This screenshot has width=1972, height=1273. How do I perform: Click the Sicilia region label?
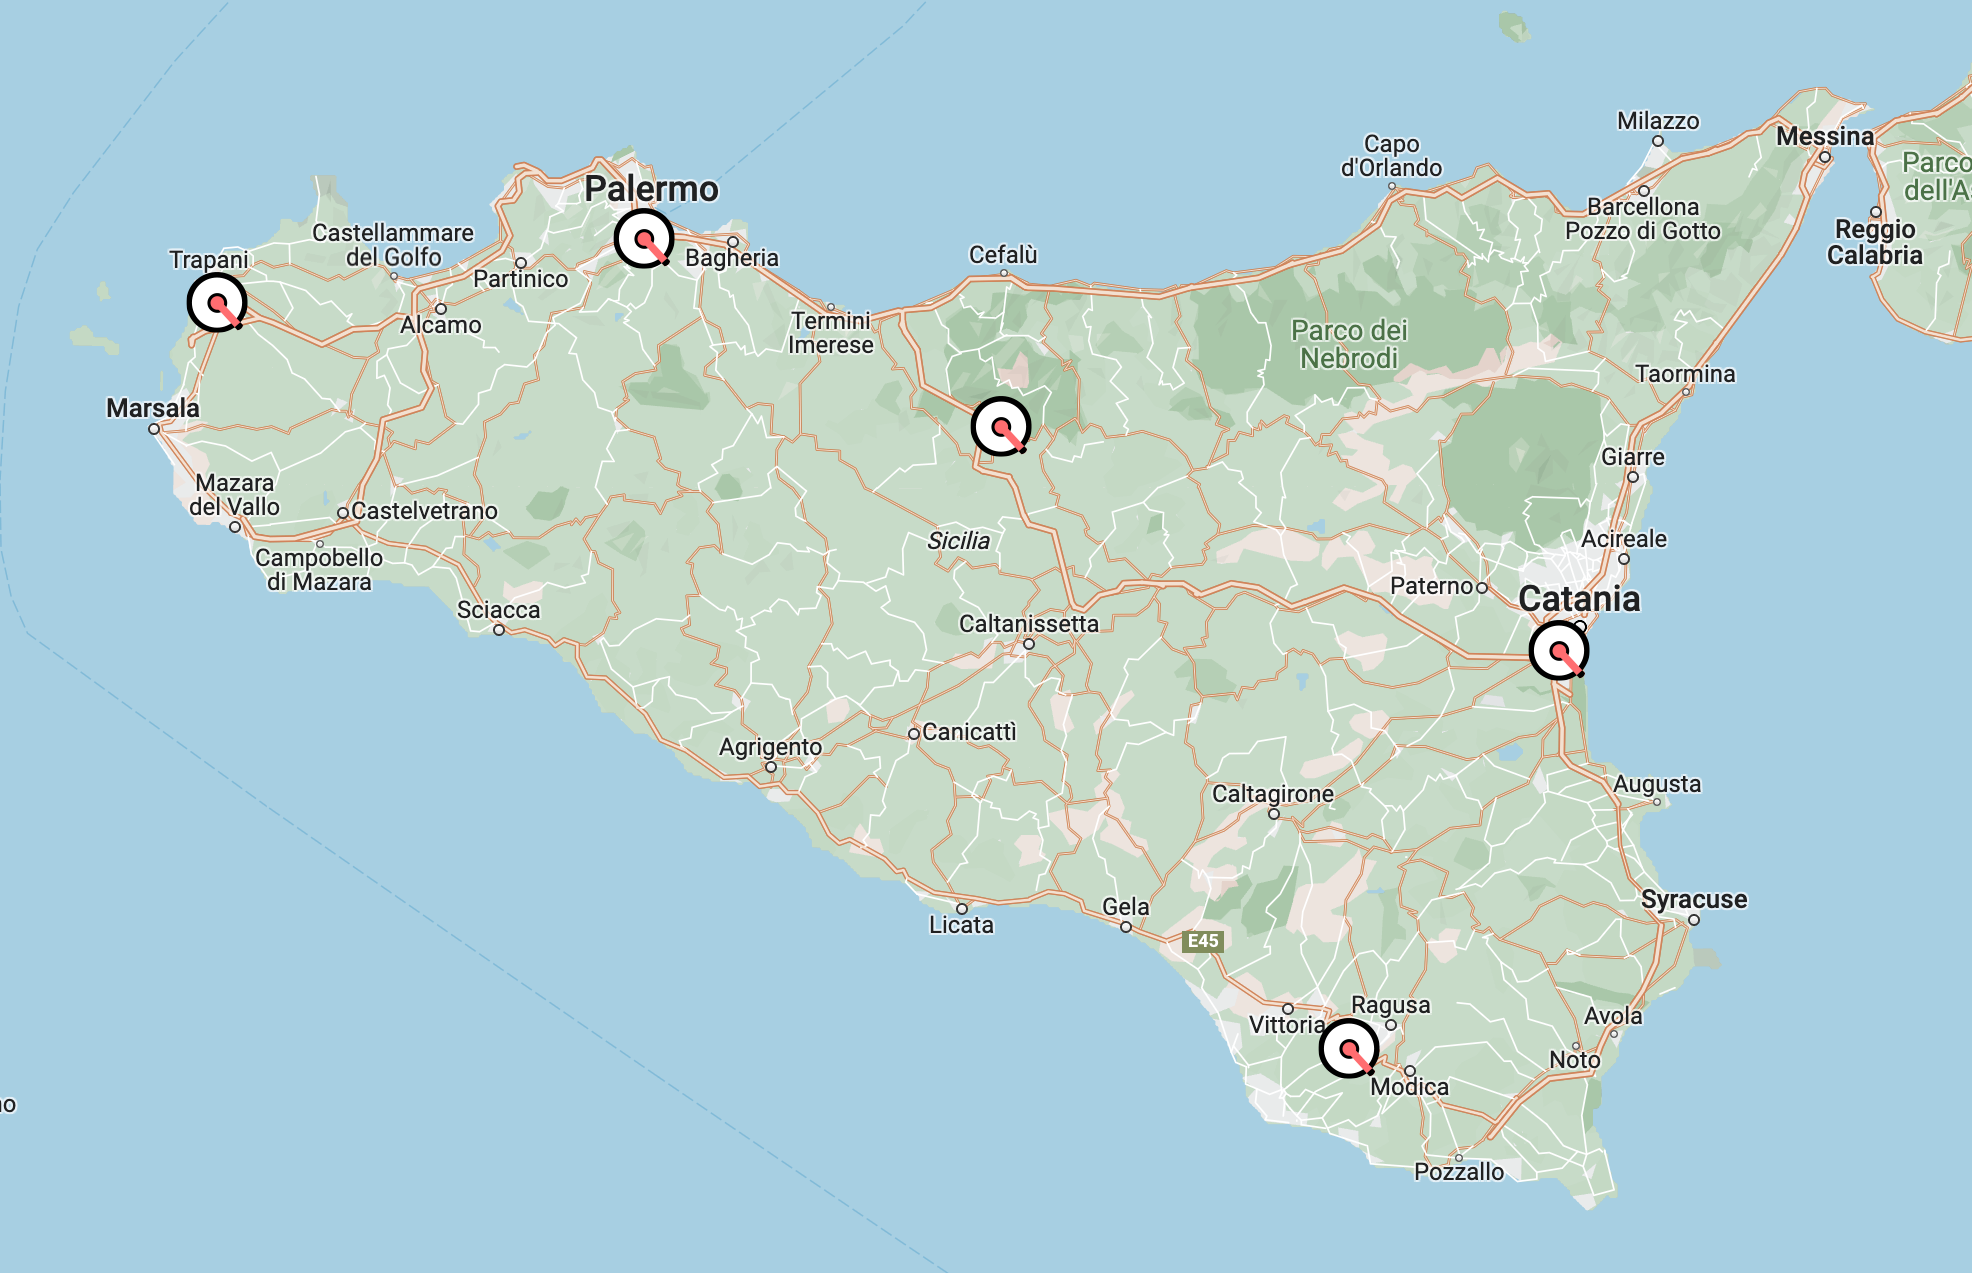958,541
